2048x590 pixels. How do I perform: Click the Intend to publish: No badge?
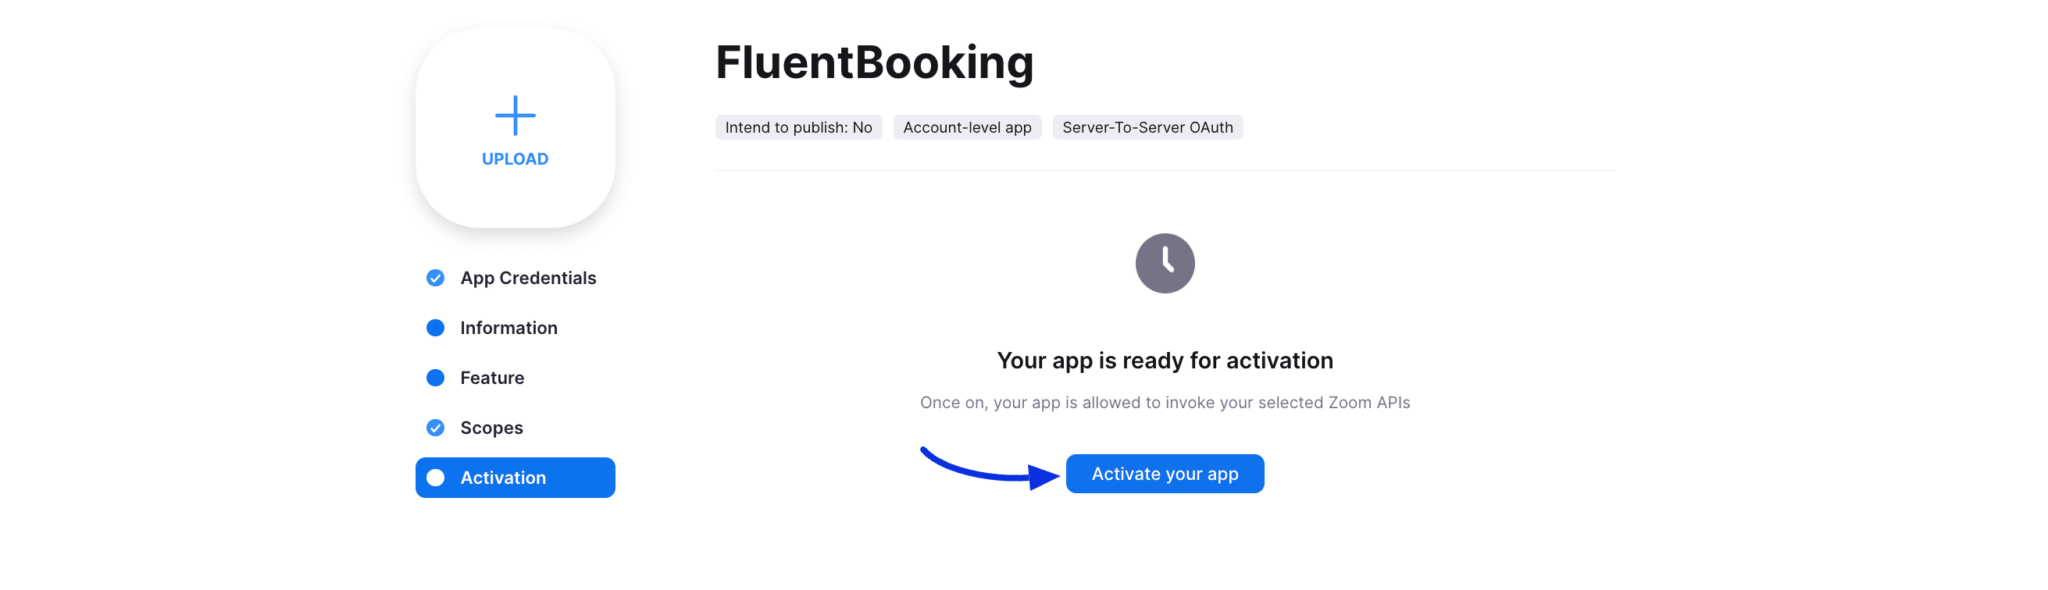point(797,127)
